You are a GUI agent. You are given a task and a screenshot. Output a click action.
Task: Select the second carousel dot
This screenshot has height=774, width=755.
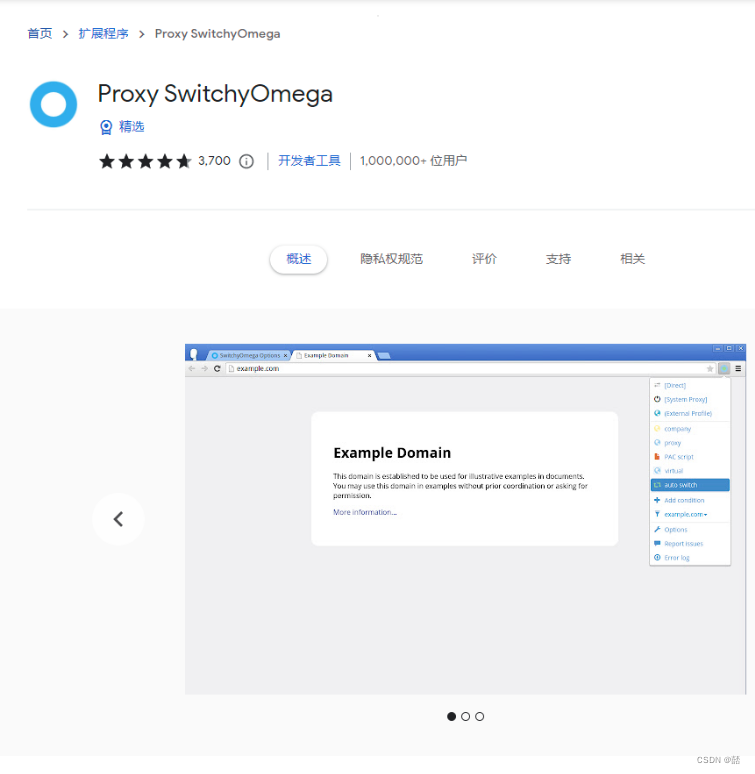click(x=465, y=716)
